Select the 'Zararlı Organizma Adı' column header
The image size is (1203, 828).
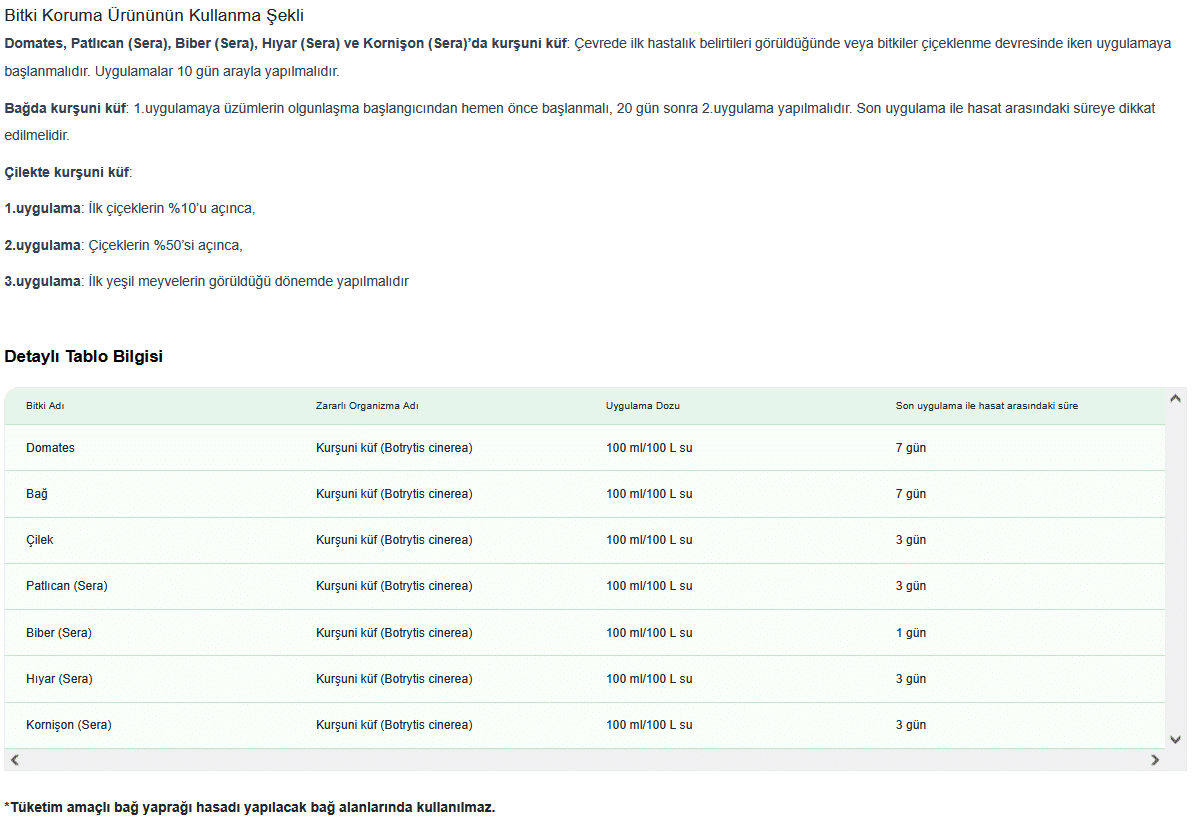[367, 406]
